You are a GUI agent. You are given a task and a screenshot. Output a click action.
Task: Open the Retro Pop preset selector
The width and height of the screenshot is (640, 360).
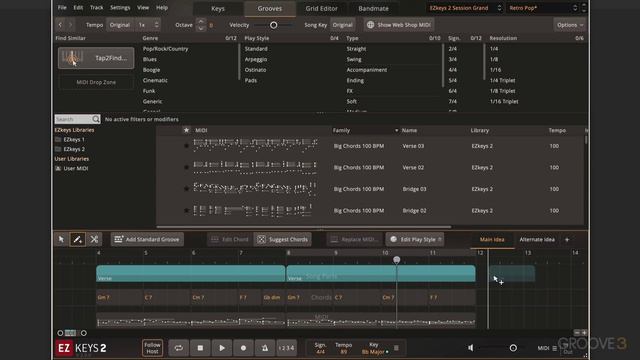[x=543, y=8]
